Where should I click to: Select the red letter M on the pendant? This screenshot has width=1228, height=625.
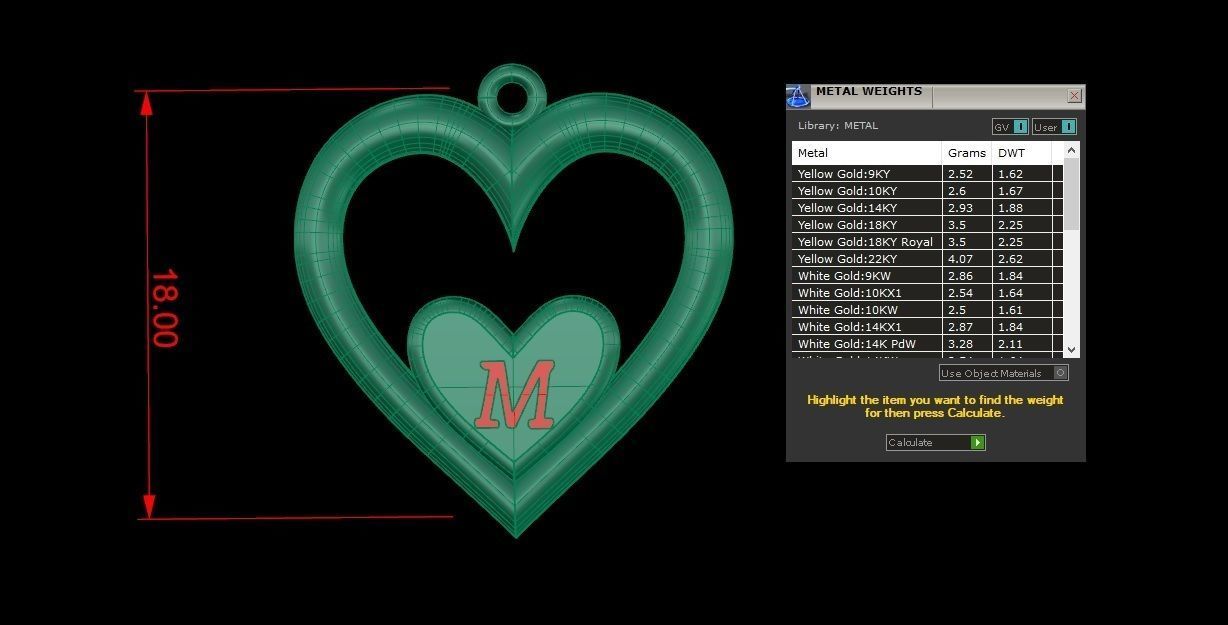(515, 395)
